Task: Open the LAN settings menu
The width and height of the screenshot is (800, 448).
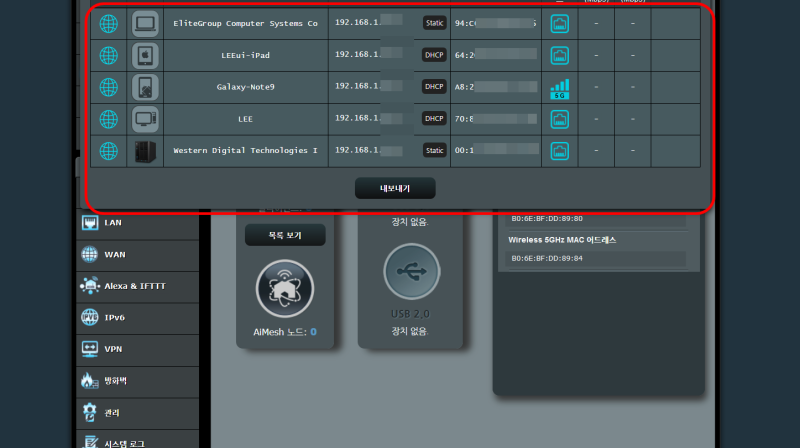Action: (138, 223)
